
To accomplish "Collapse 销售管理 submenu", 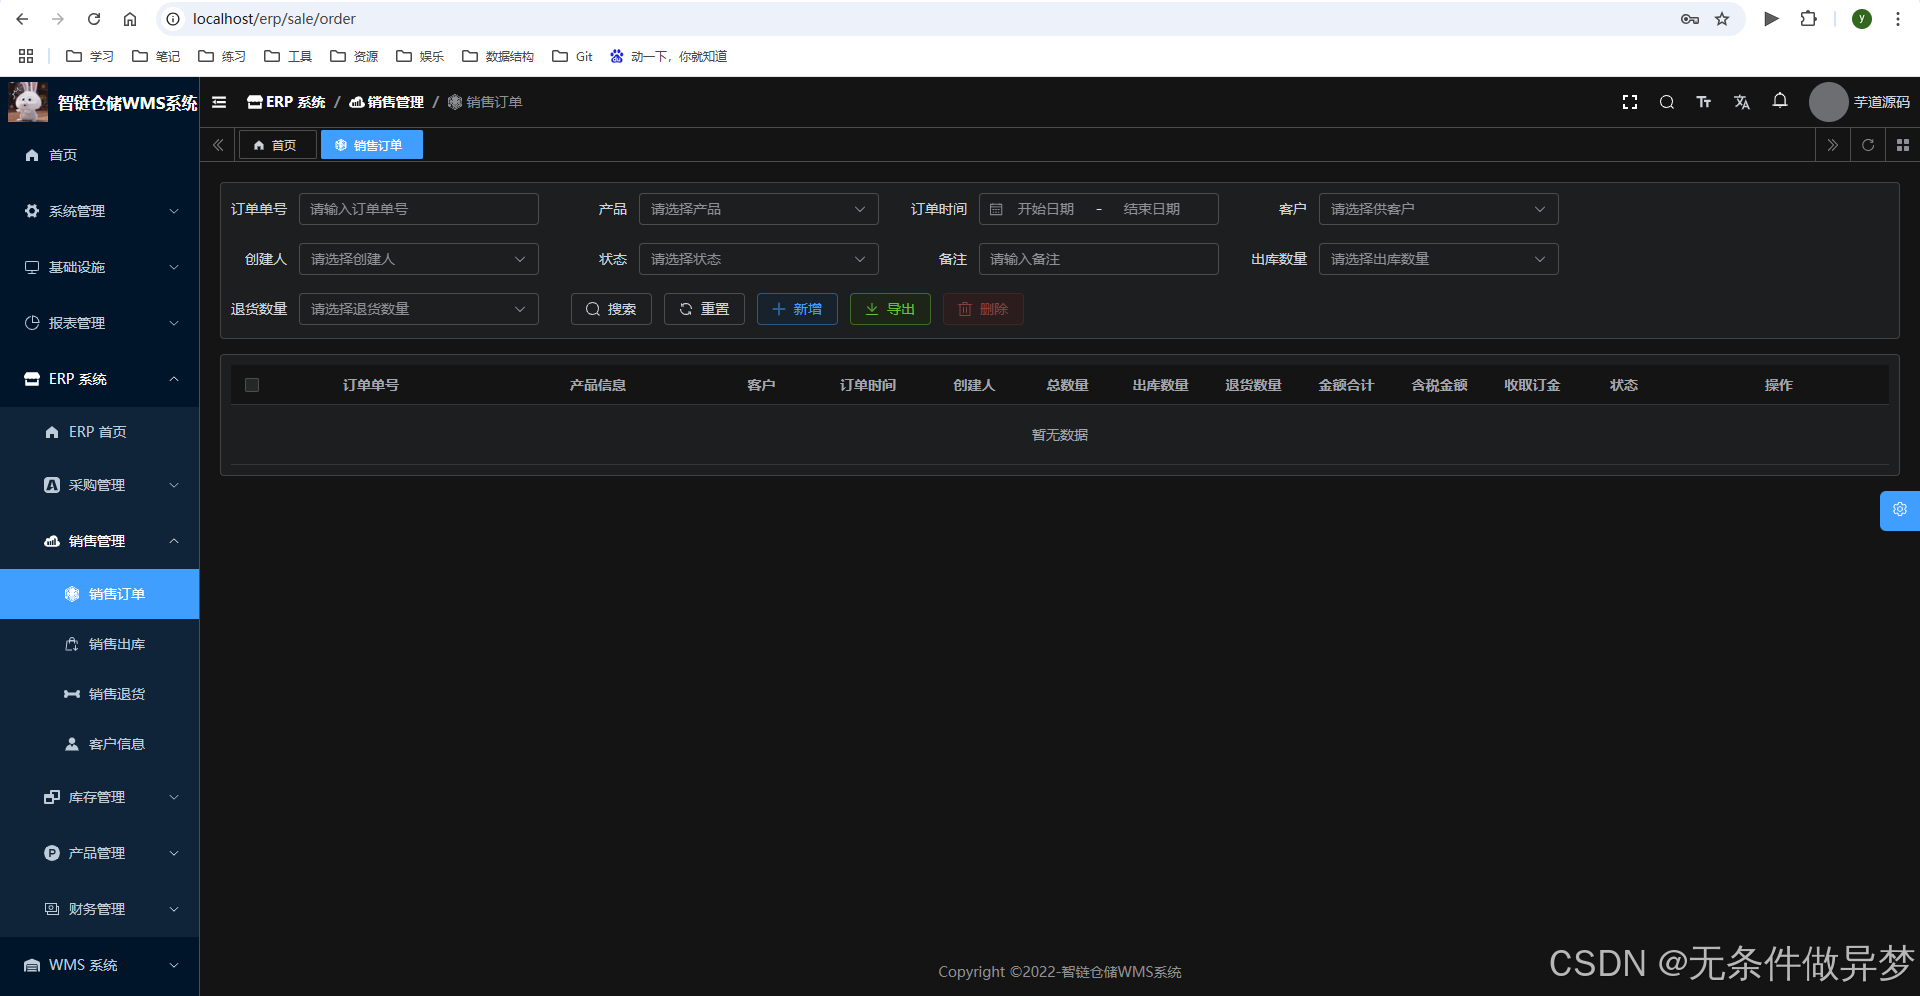I will pyautogui.click(x=100, y=541).
